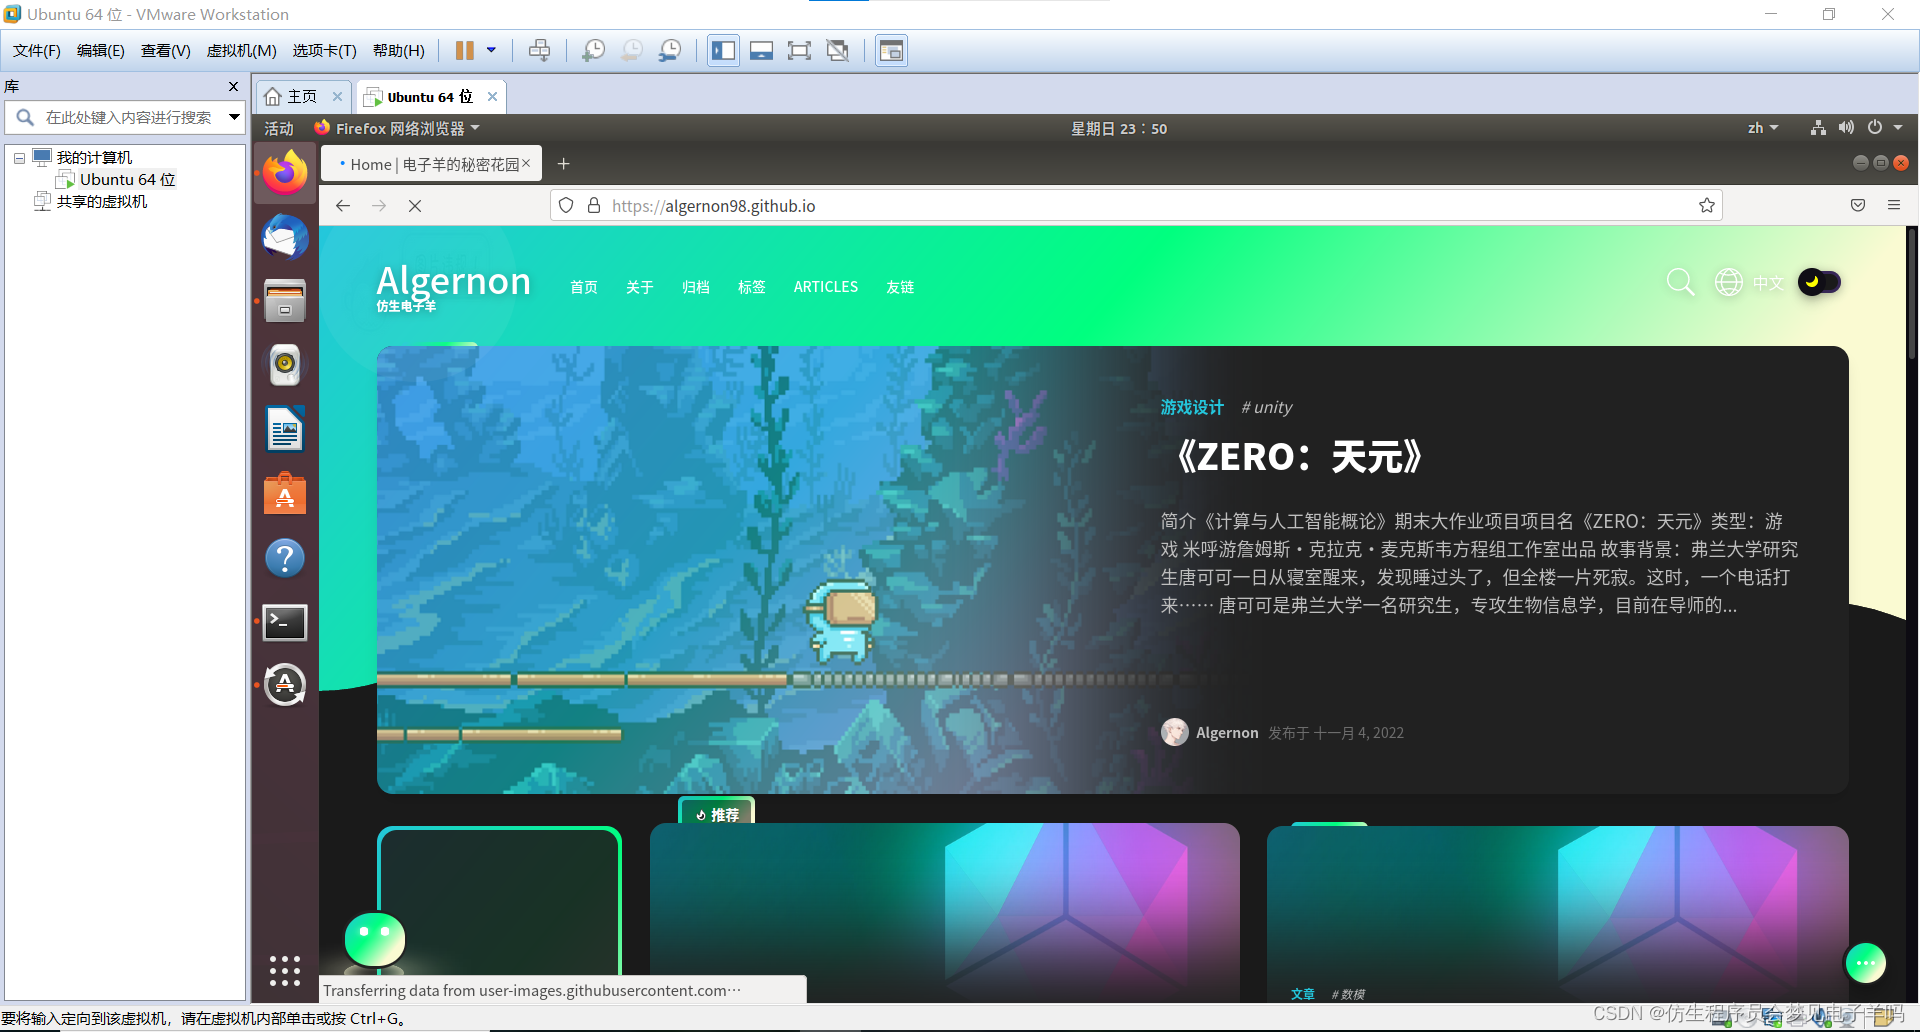Open the snapshot manager toolbar icon

point(670,50)
